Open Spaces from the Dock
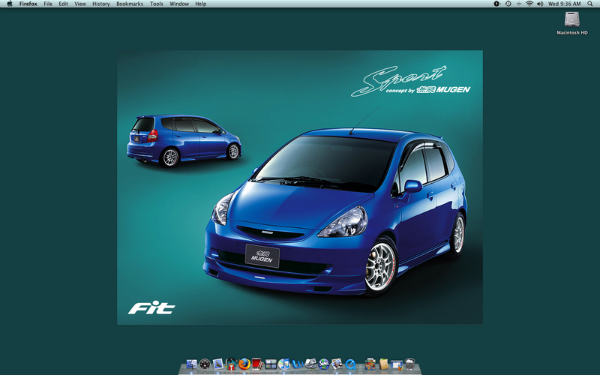This screenshot has width=600, height=375. tap(271, 364)
